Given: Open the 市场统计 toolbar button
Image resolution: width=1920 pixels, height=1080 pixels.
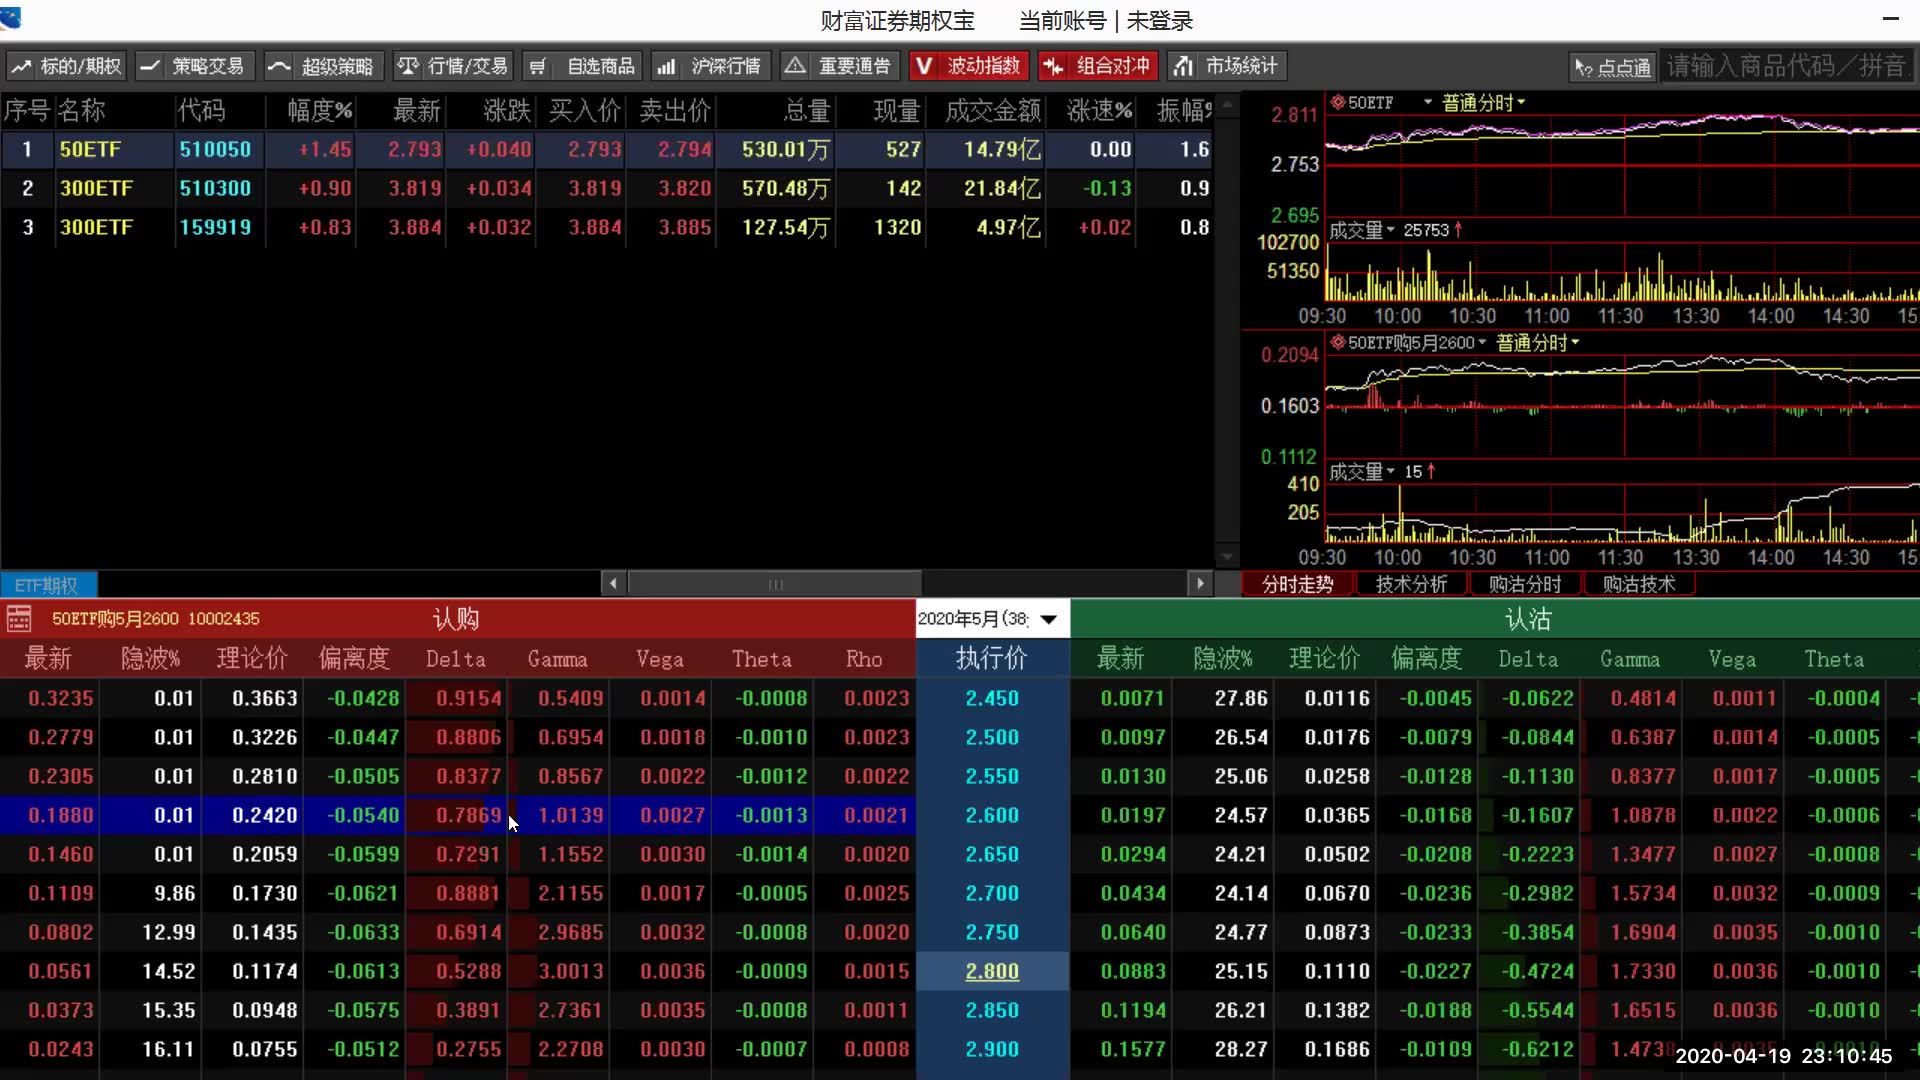Looking at the screenshot, I should (1227, 66).
